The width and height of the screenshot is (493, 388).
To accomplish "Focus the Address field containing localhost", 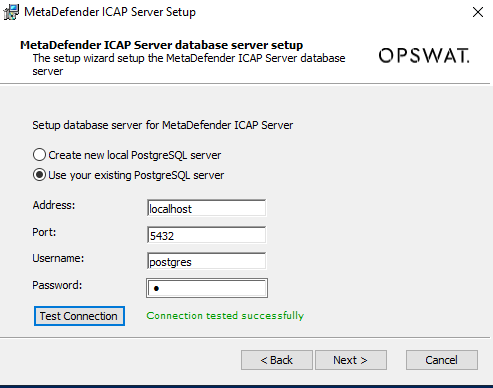I will pos(206,208).
